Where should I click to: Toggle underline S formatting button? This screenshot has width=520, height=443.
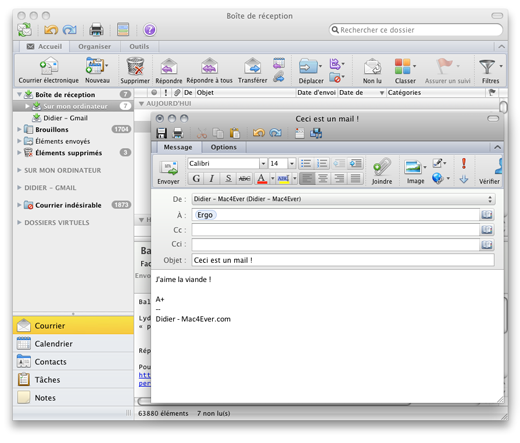tap(228, 179)
